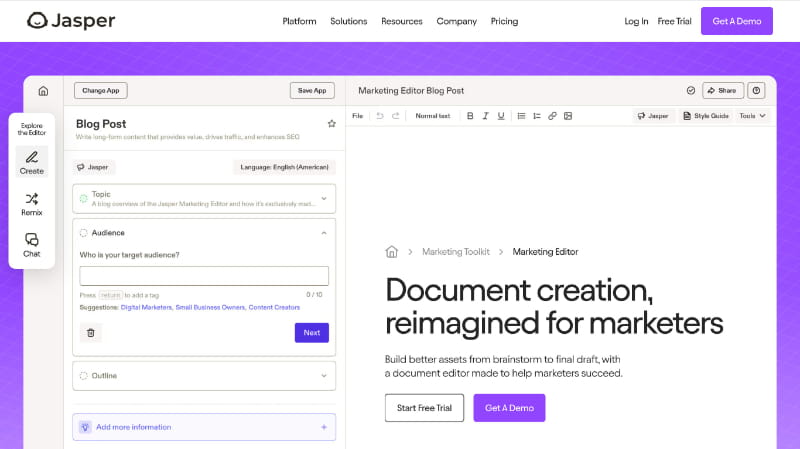The image size is (800, 449).
Task: Click the target audience input field
Action: pyautogui.click(x=204, y=276)
